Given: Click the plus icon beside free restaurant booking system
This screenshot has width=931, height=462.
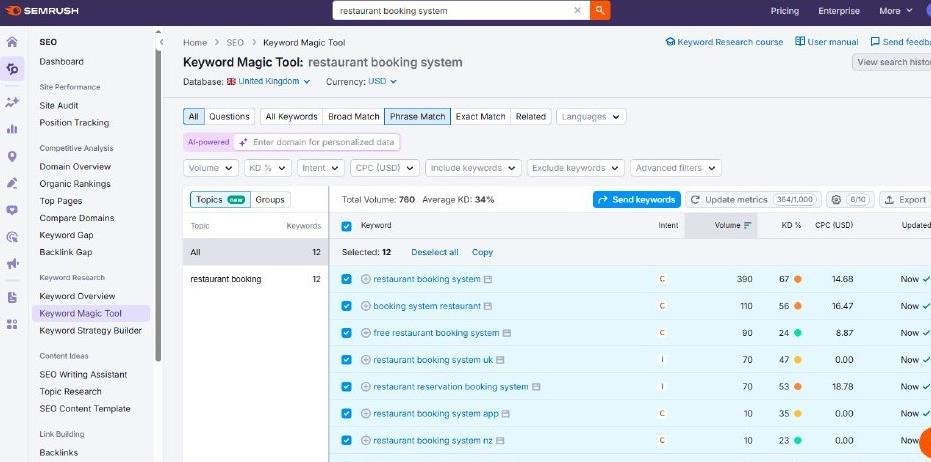Looking at the screenshot, I should click(366, 333).
